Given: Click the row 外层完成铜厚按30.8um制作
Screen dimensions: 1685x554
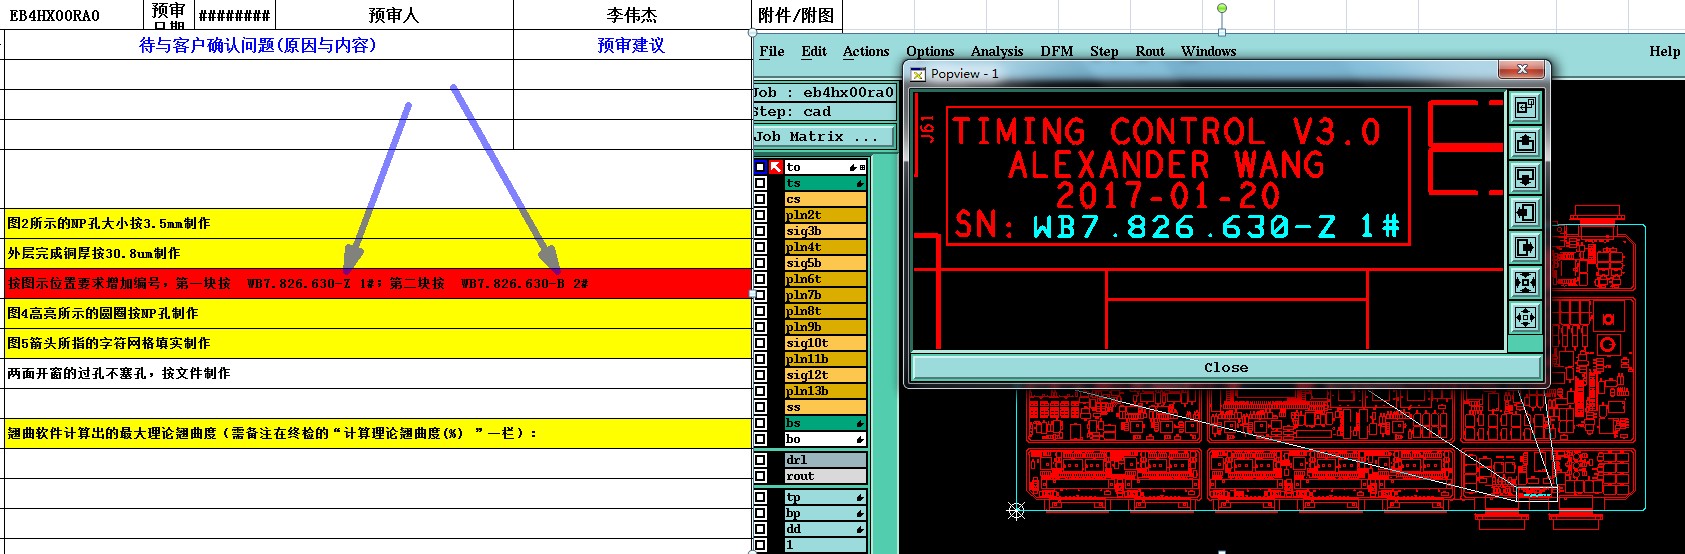Looking at the screenshot, I should point(377,253).
